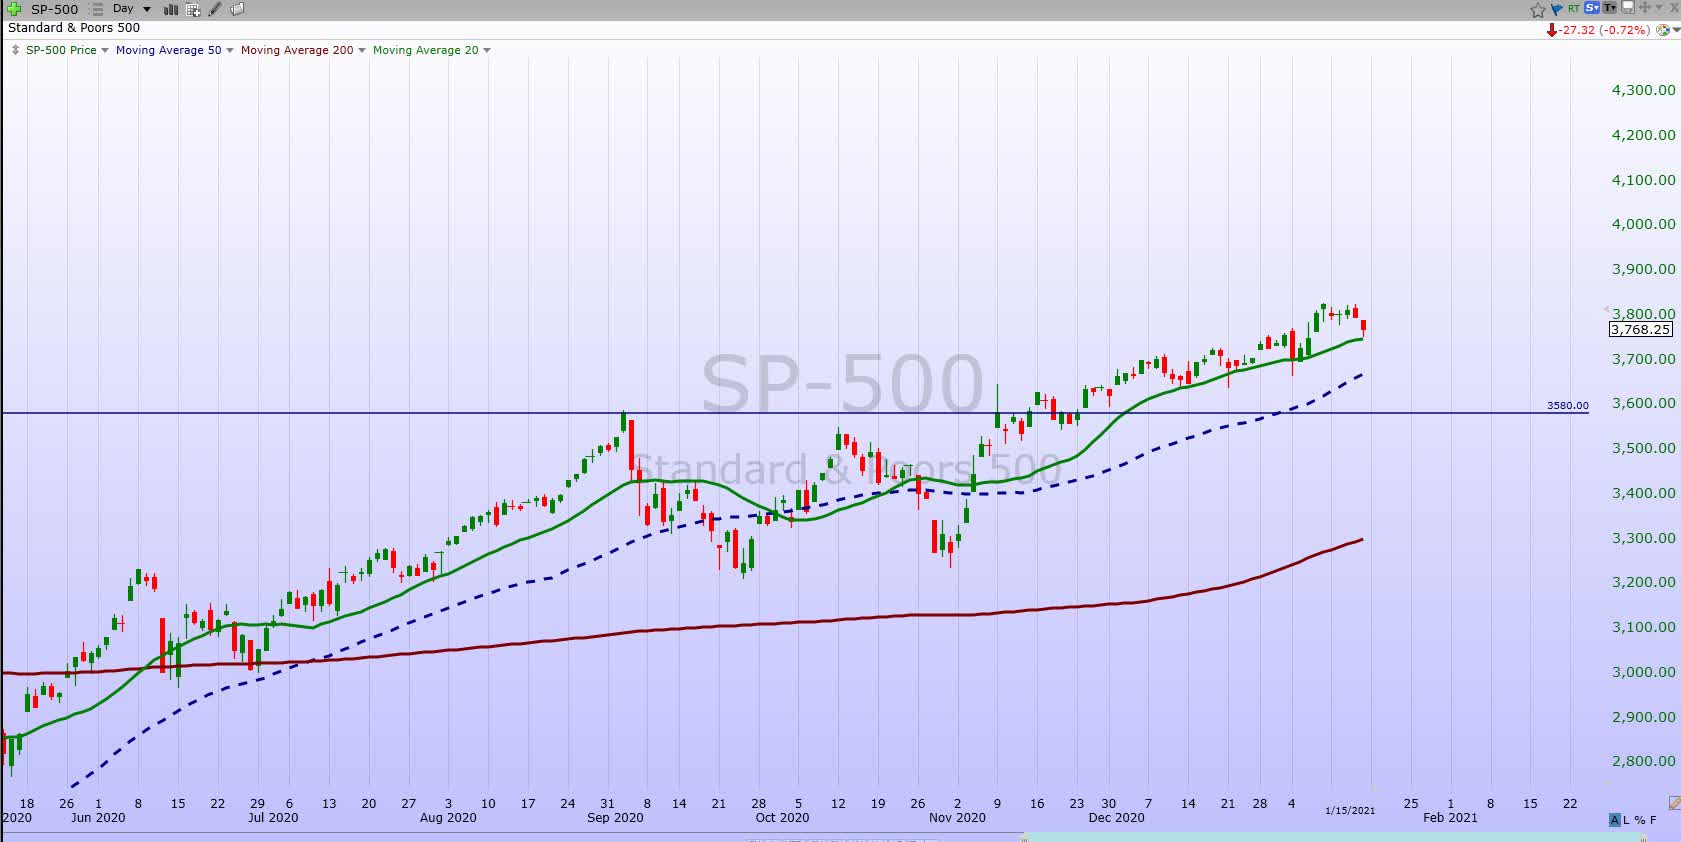
Task: Click the bar chart style icon
Action: (x=171, y=9)
